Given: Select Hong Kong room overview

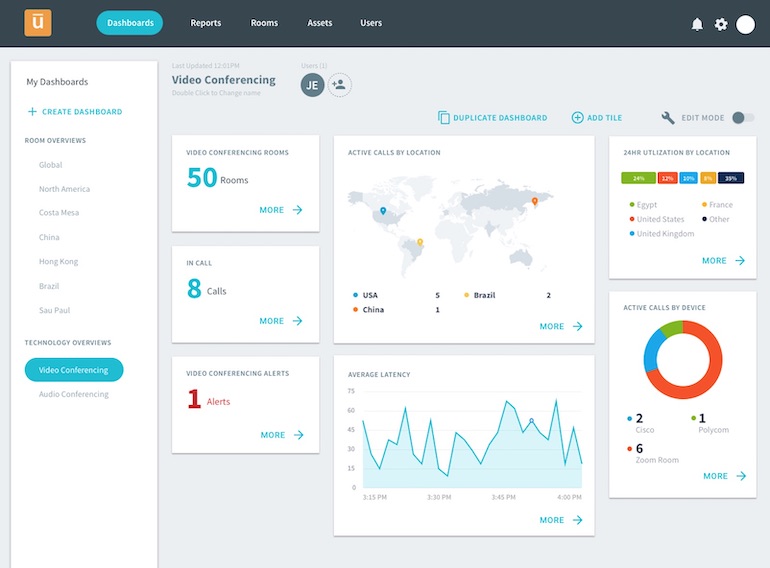Looking at the screenshot, I should pyautogui.click(x=58, y=262).
